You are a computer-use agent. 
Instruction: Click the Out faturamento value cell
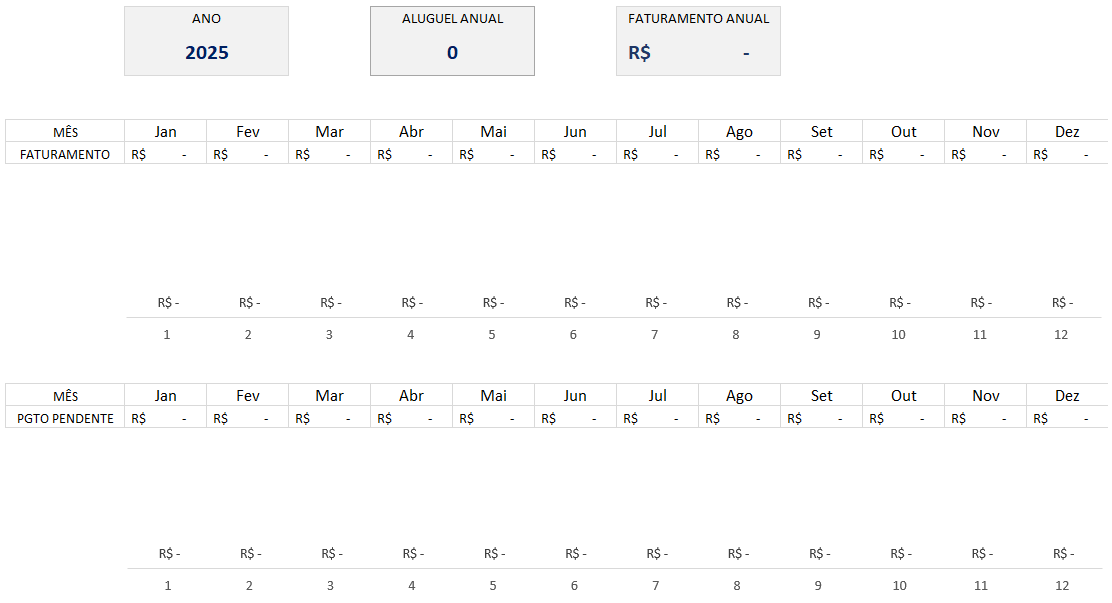pos(903,154)
